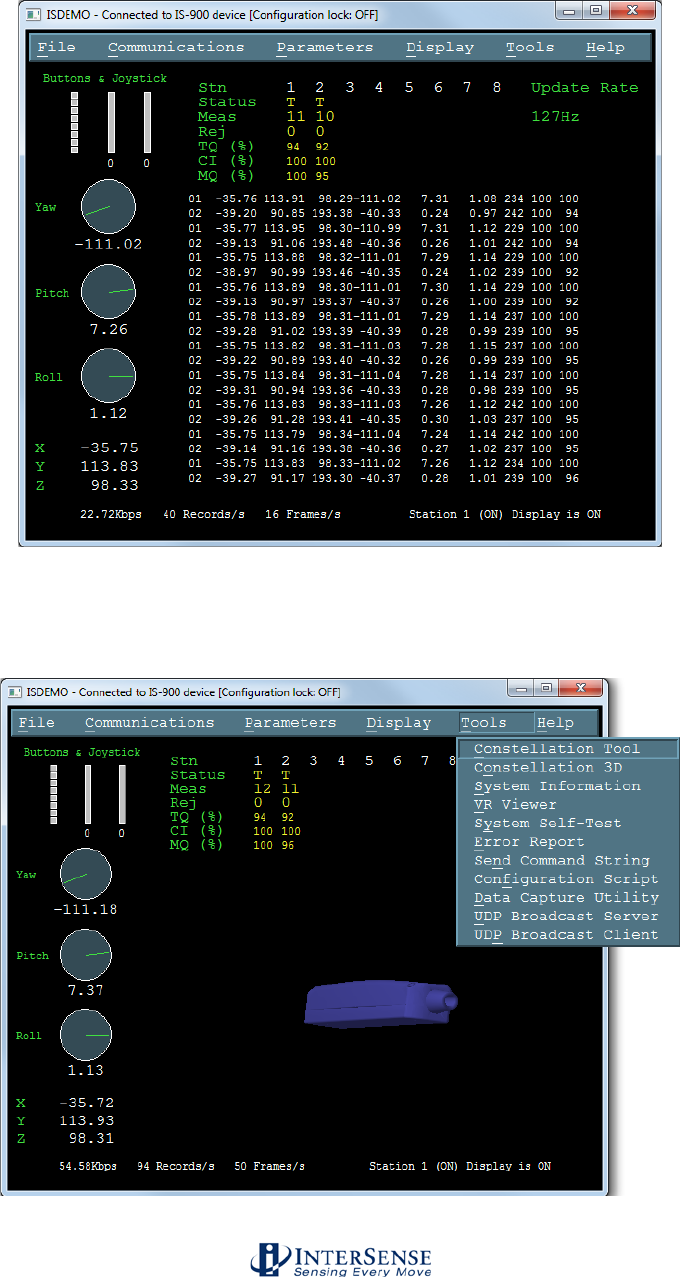The width and height of the screenshot is (680, 1277).
Task: Launch Data Capture Utility
Action: click(x=569, y=898)
